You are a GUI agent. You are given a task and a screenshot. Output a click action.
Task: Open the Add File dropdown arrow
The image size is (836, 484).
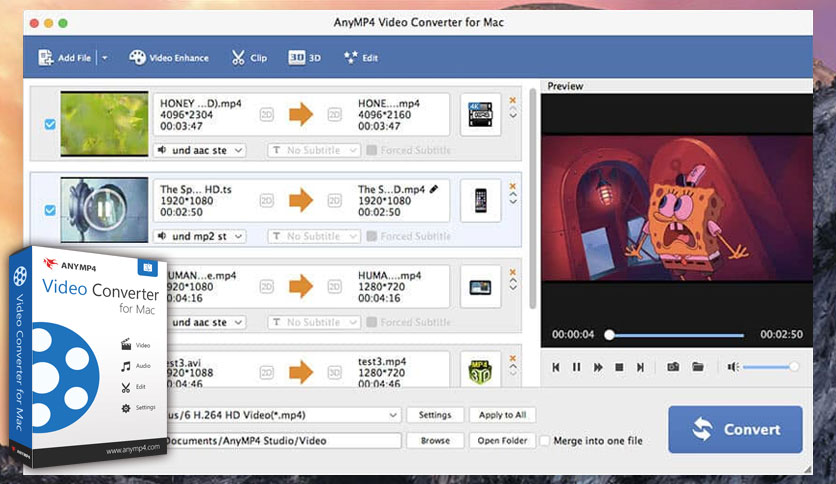(x=105, y=58)
